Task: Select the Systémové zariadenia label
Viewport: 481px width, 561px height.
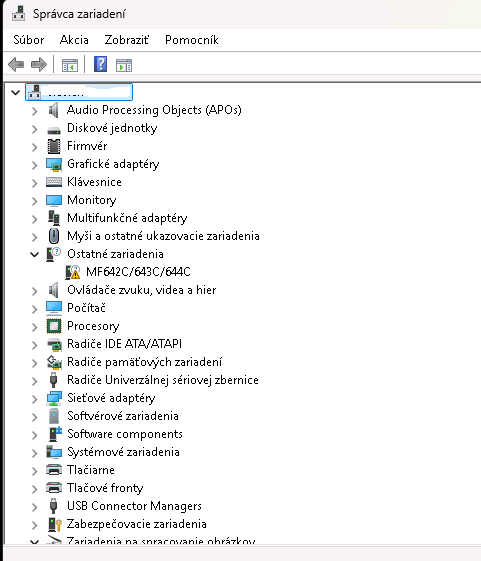Action: [x=123, y=452]
